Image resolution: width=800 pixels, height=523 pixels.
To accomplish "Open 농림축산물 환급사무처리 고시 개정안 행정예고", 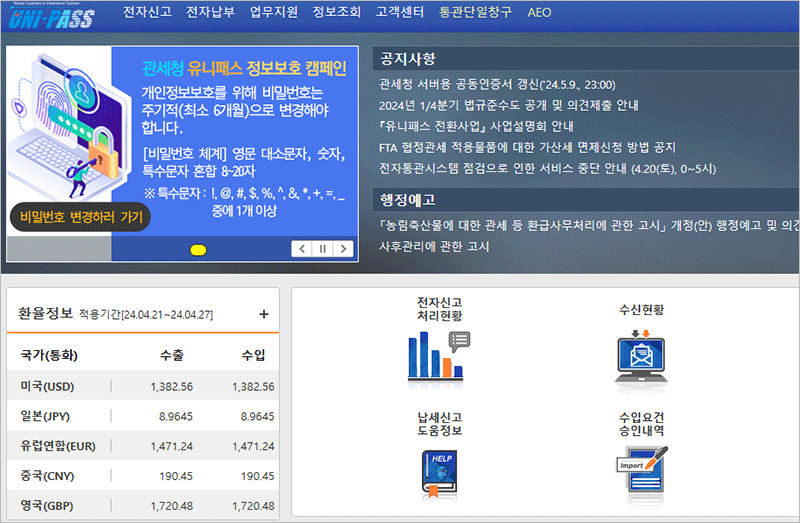I will click(x=589, y=225).
